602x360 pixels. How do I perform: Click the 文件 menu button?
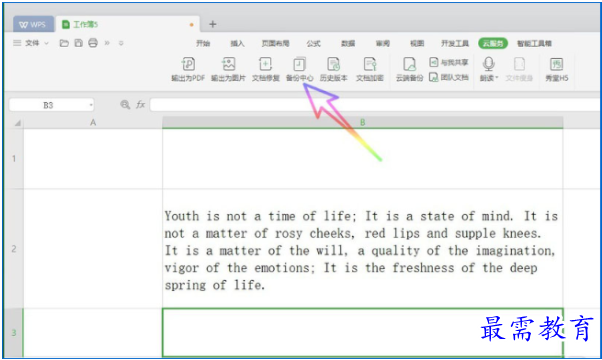tap(32, 43)
